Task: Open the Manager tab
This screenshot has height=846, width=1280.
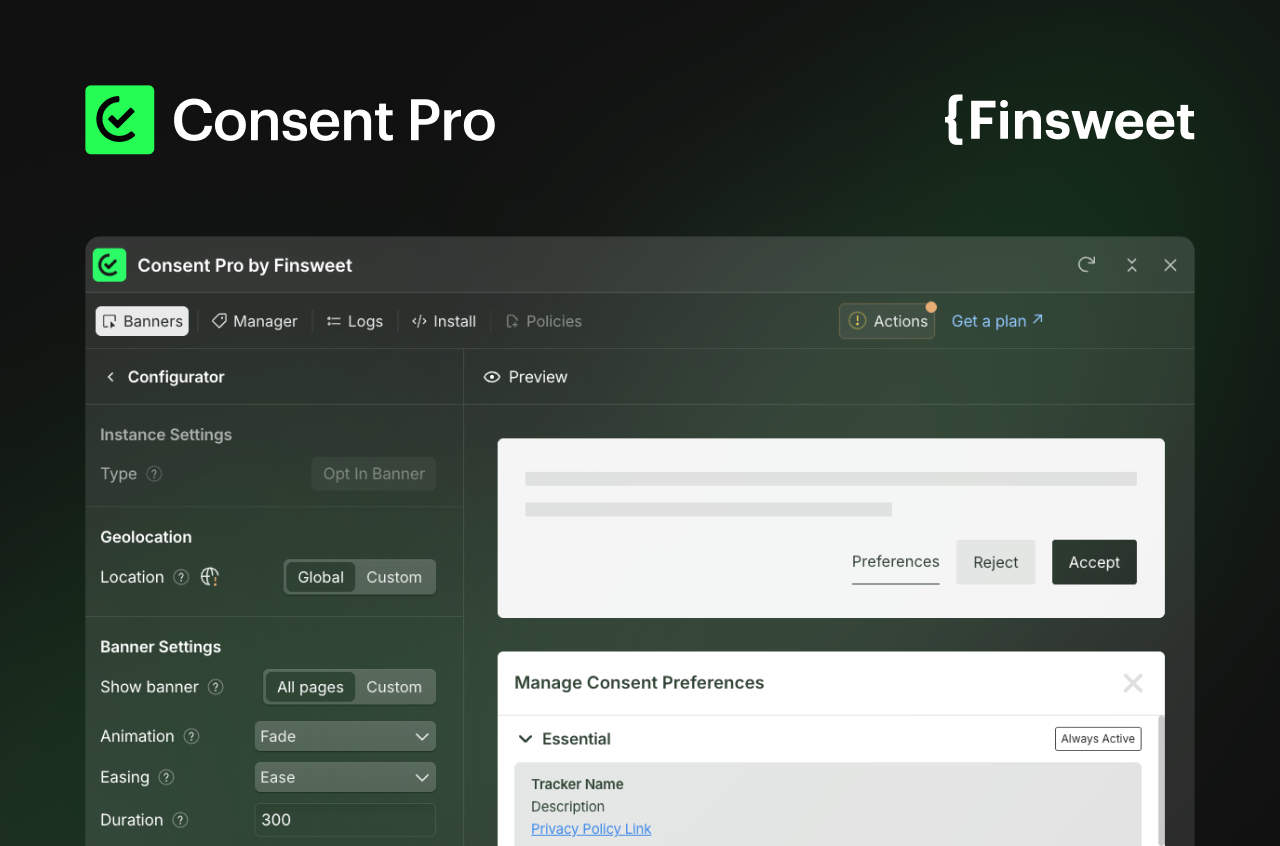Action: coord(254,321)
